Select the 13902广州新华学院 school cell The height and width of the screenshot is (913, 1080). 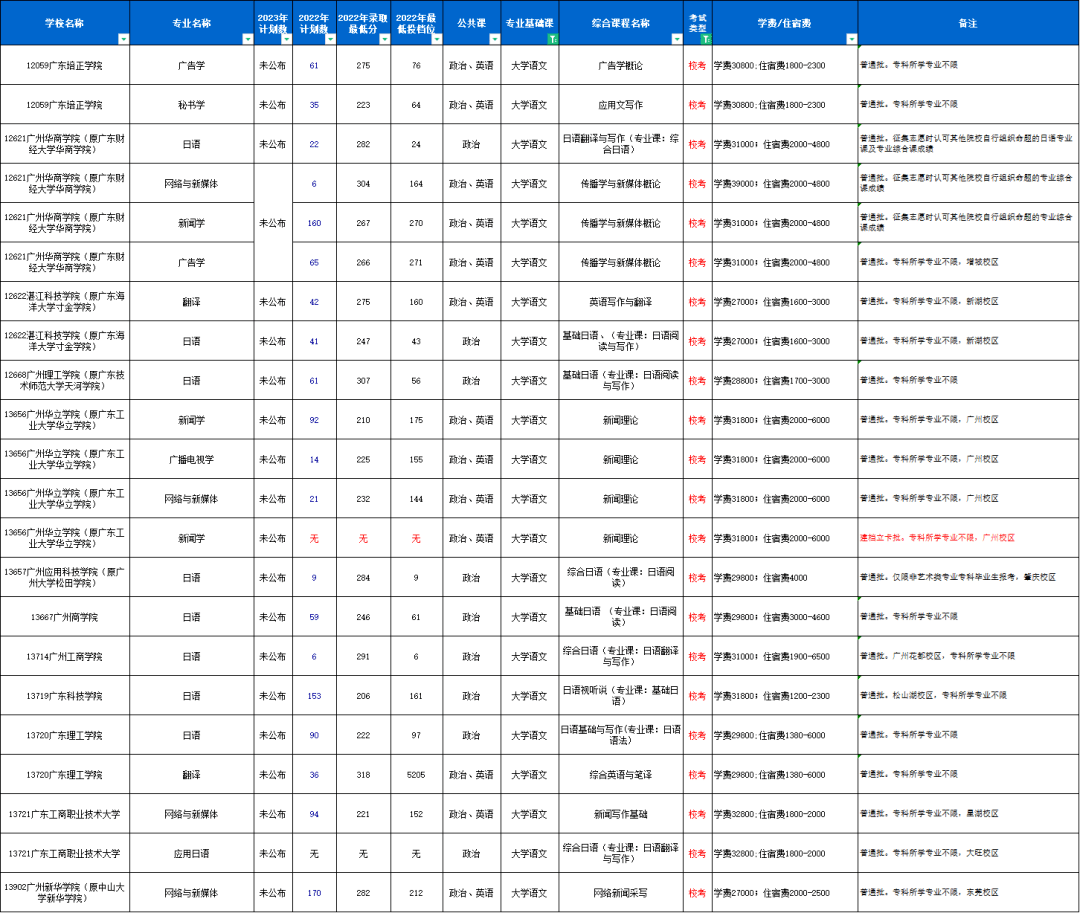(65, 892)
